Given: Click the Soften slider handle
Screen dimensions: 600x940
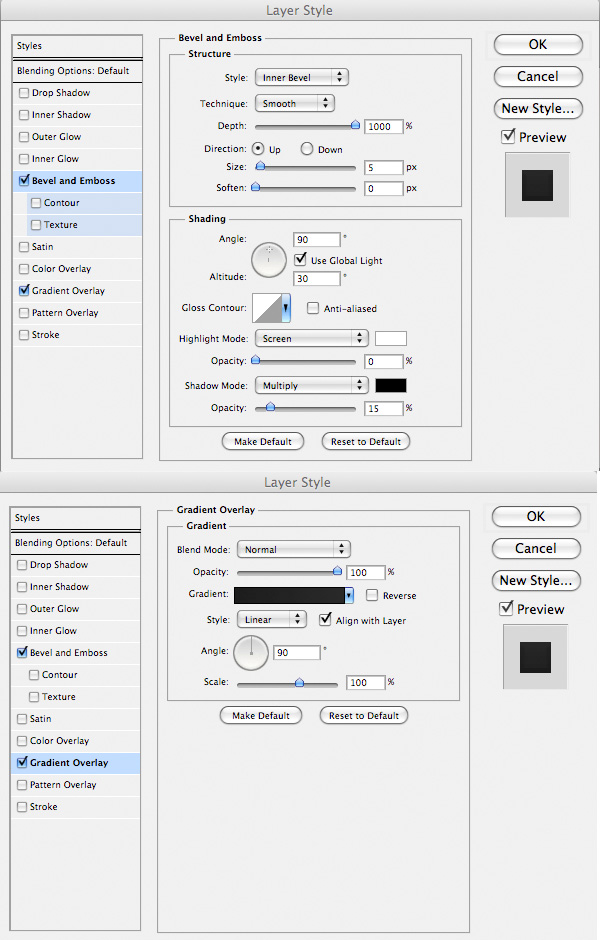Looking at the screenshot, I should (x=256, y=187).
